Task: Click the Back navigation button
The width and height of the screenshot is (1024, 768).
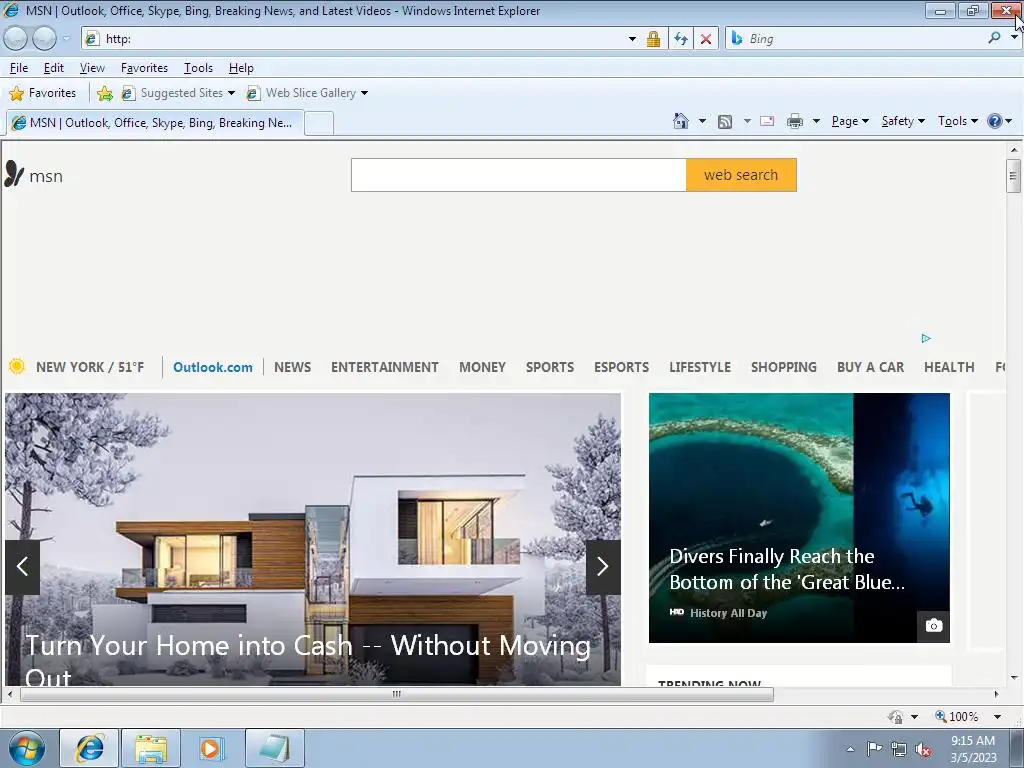Action: (16, 39)
